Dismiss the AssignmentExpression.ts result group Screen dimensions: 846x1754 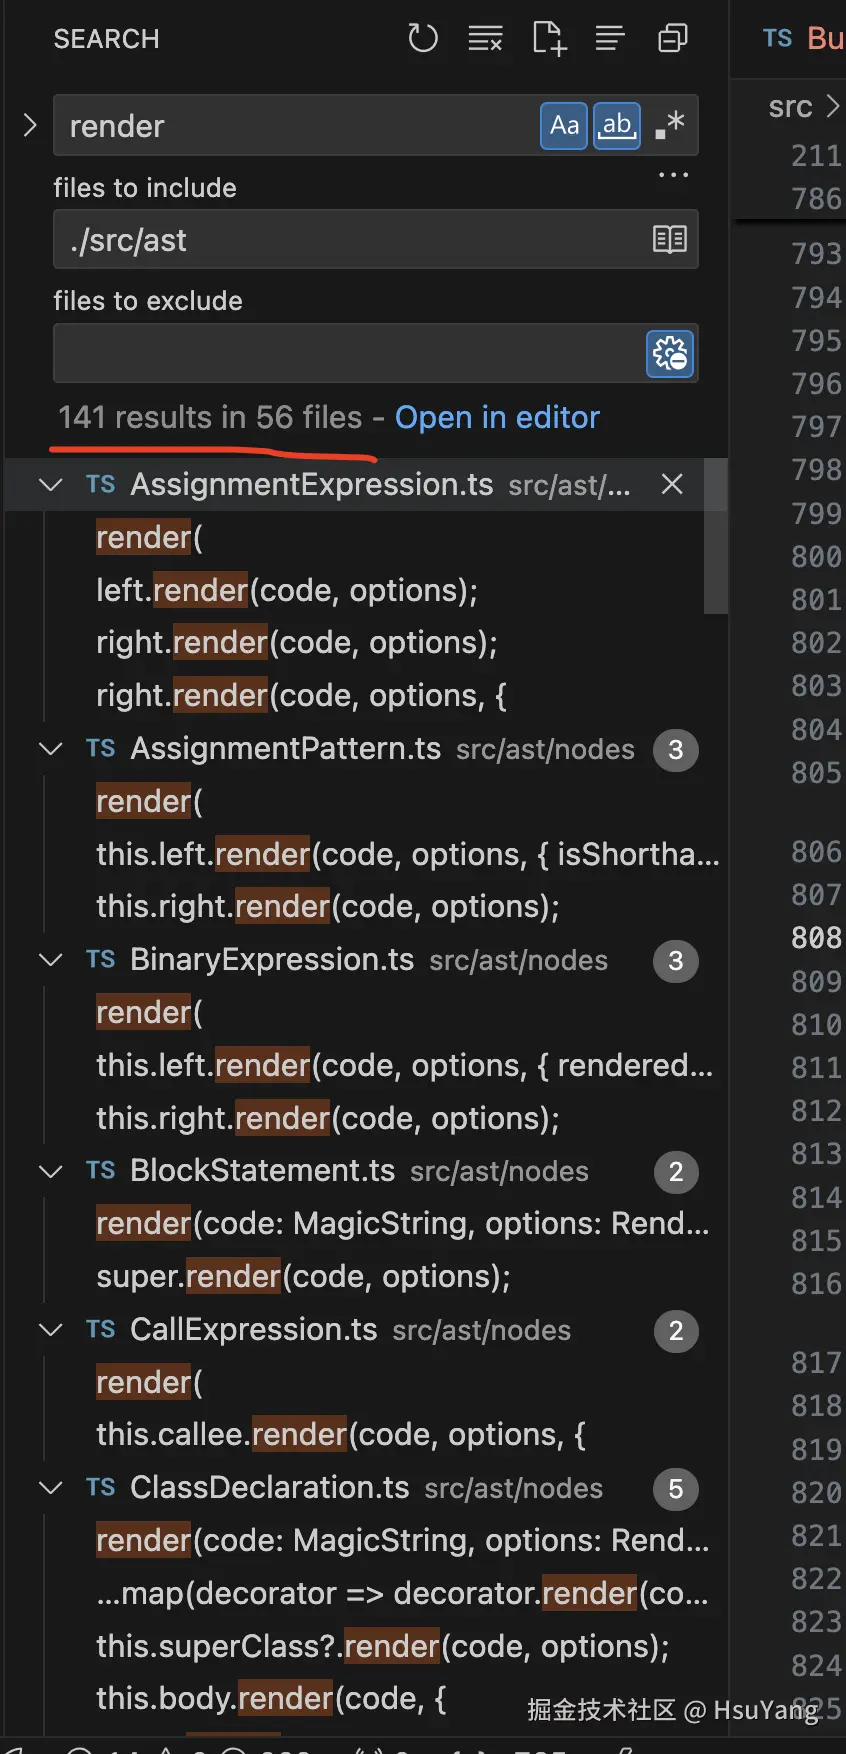[x=672, y=485]
